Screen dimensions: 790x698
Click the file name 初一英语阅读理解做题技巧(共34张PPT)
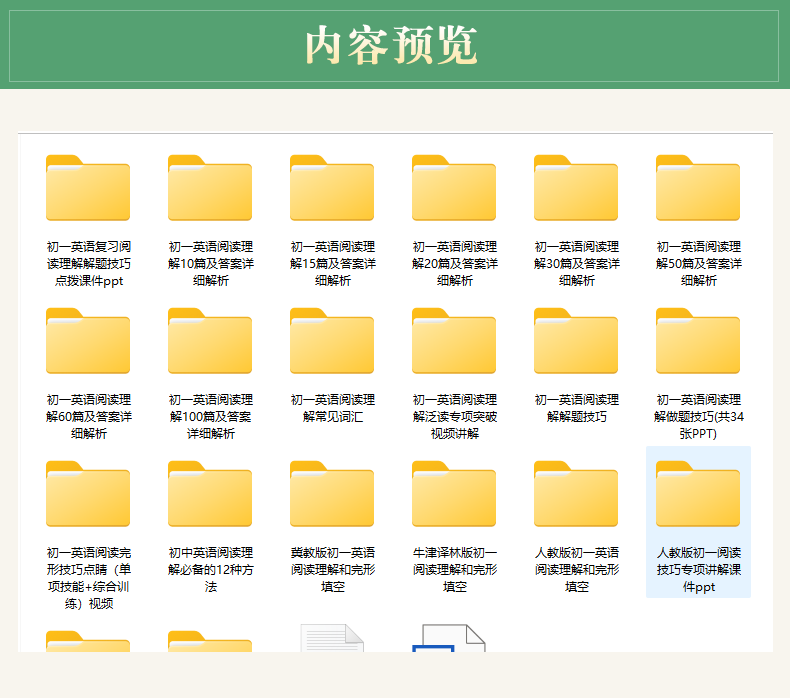(x=698, y=417)
